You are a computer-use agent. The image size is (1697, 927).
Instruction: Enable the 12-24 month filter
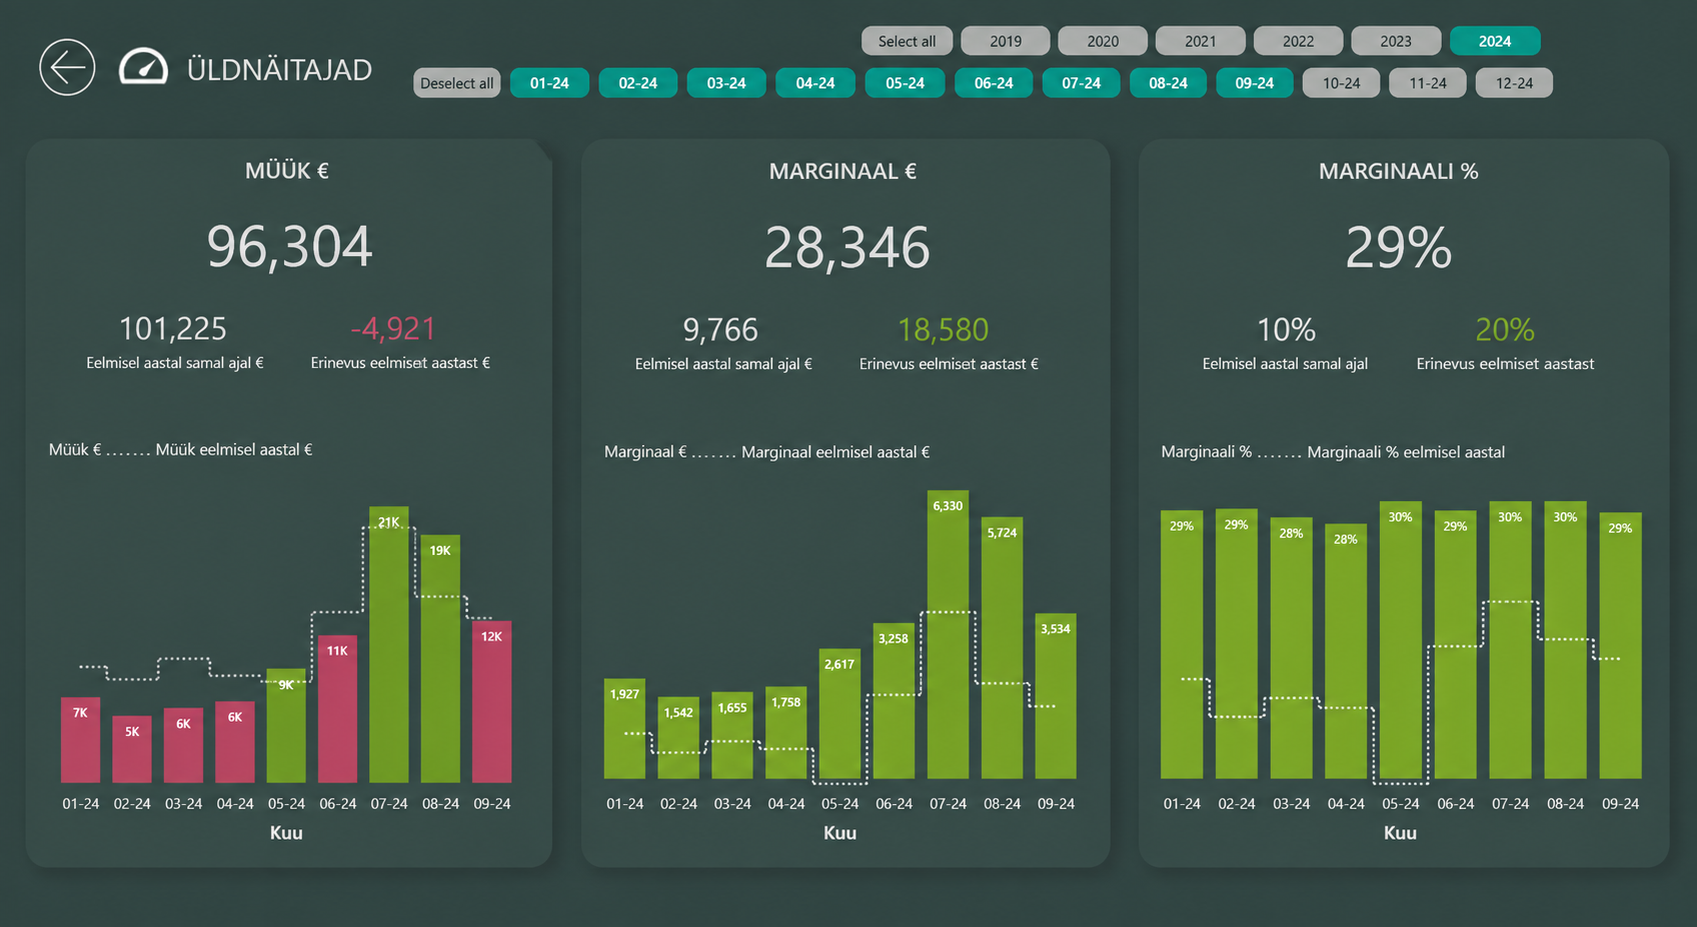(x=1513, y=83)
